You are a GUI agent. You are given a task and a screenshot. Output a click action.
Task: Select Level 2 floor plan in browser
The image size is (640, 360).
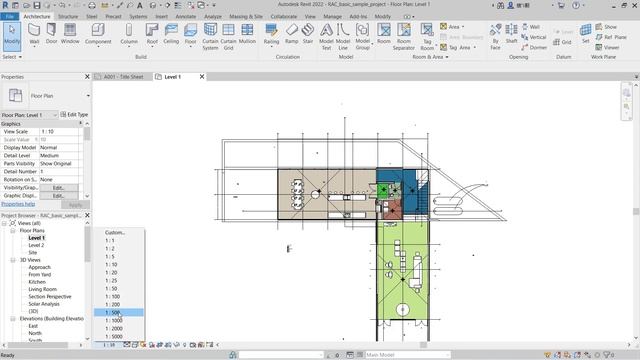click(36, 245)
